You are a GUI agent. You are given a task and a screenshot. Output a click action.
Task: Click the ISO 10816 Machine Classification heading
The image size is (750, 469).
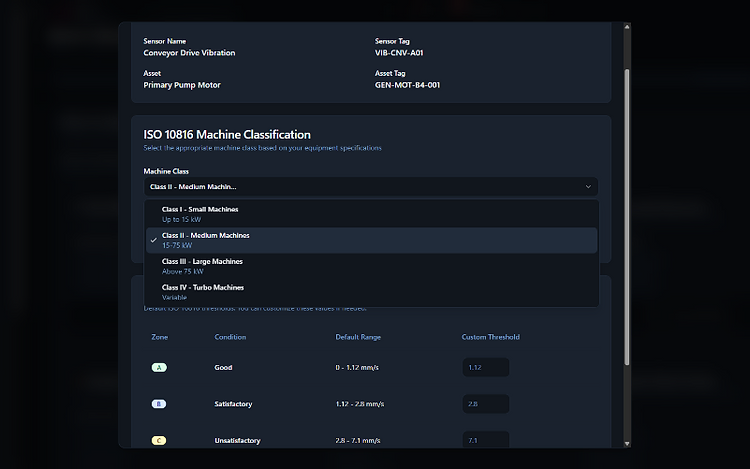(227, 134)
